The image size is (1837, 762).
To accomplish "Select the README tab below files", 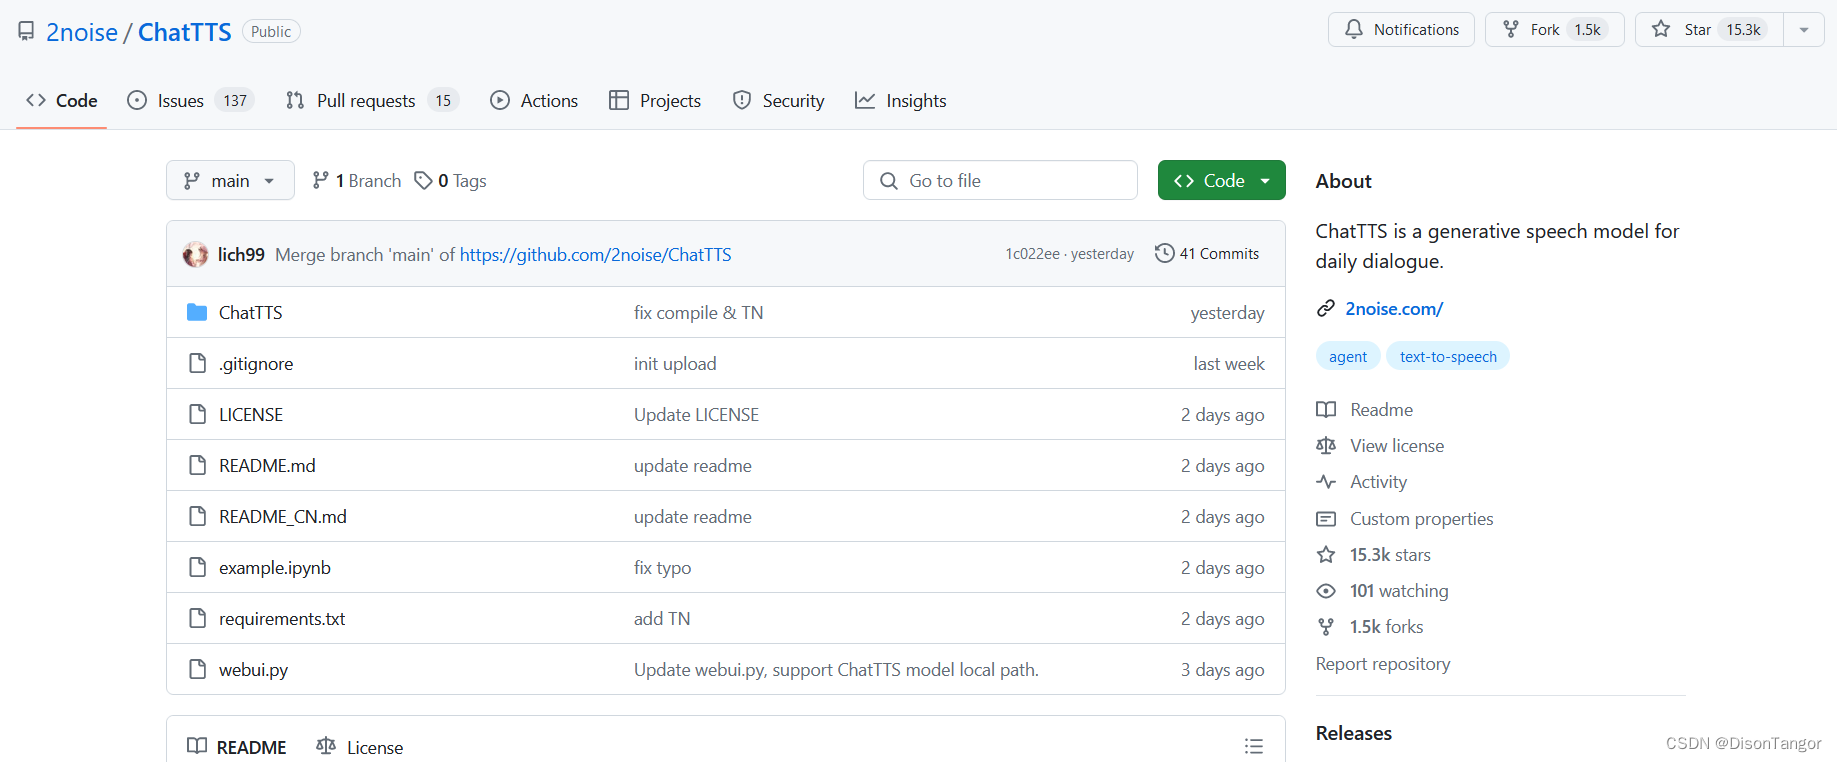I will click(237, 747).
